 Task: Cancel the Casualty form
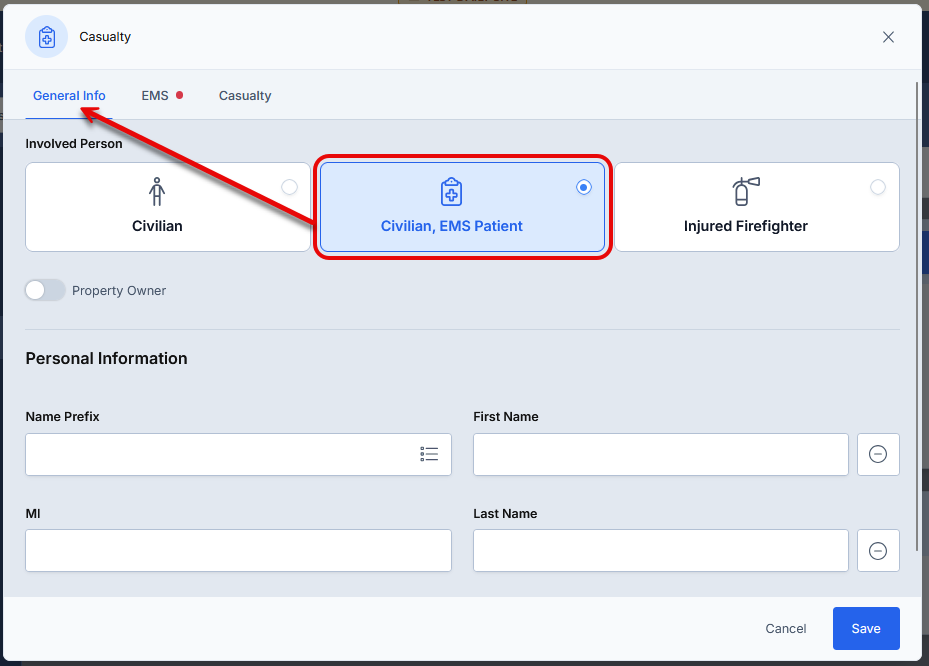tap(786, 629)
